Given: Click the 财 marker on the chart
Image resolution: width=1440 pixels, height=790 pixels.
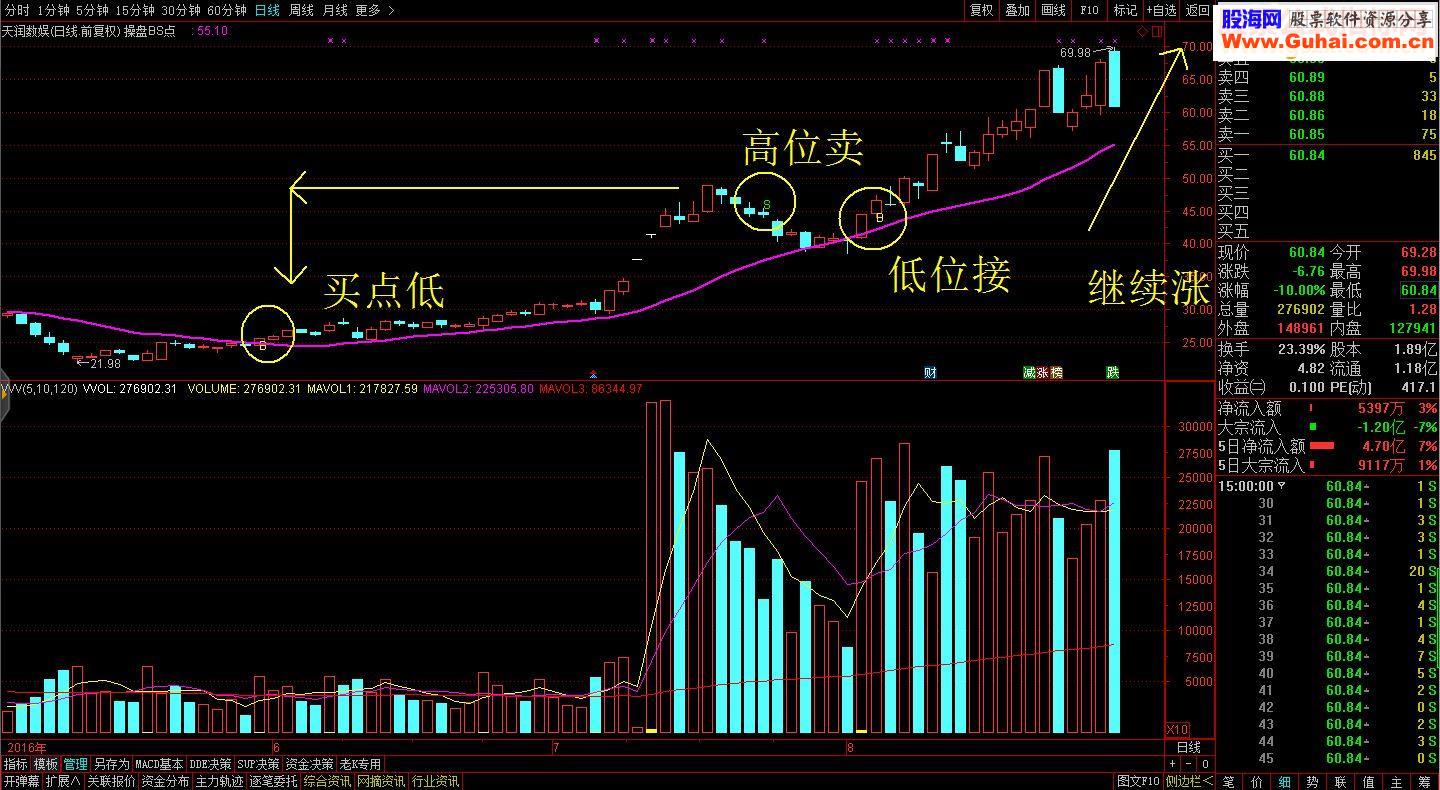Looking at the screenshot, I should (930, 372).
